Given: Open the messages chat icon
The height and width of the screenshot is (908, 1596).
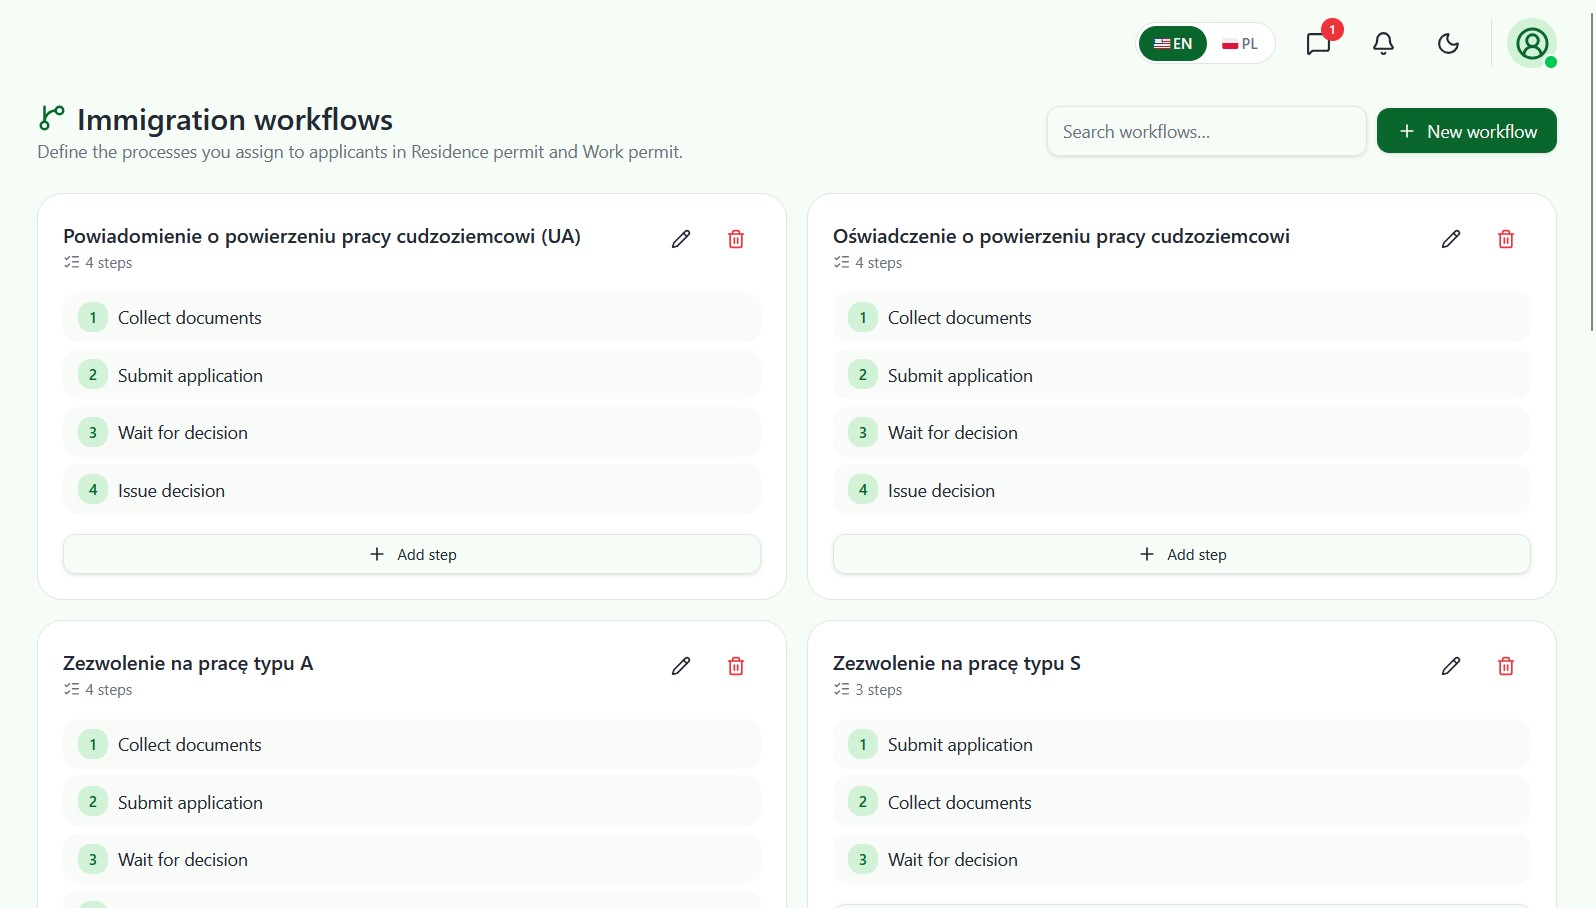Looking at the screenshot, I should (x=1319, y=43).
